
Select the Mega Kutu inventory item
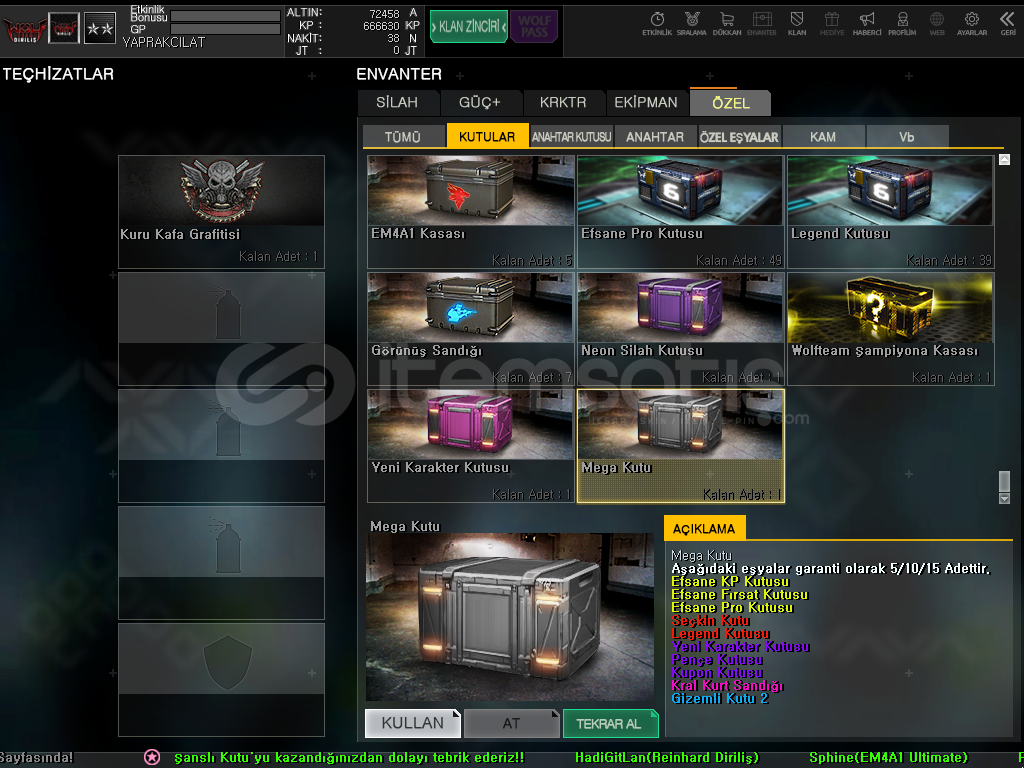[x=680, y=446]
